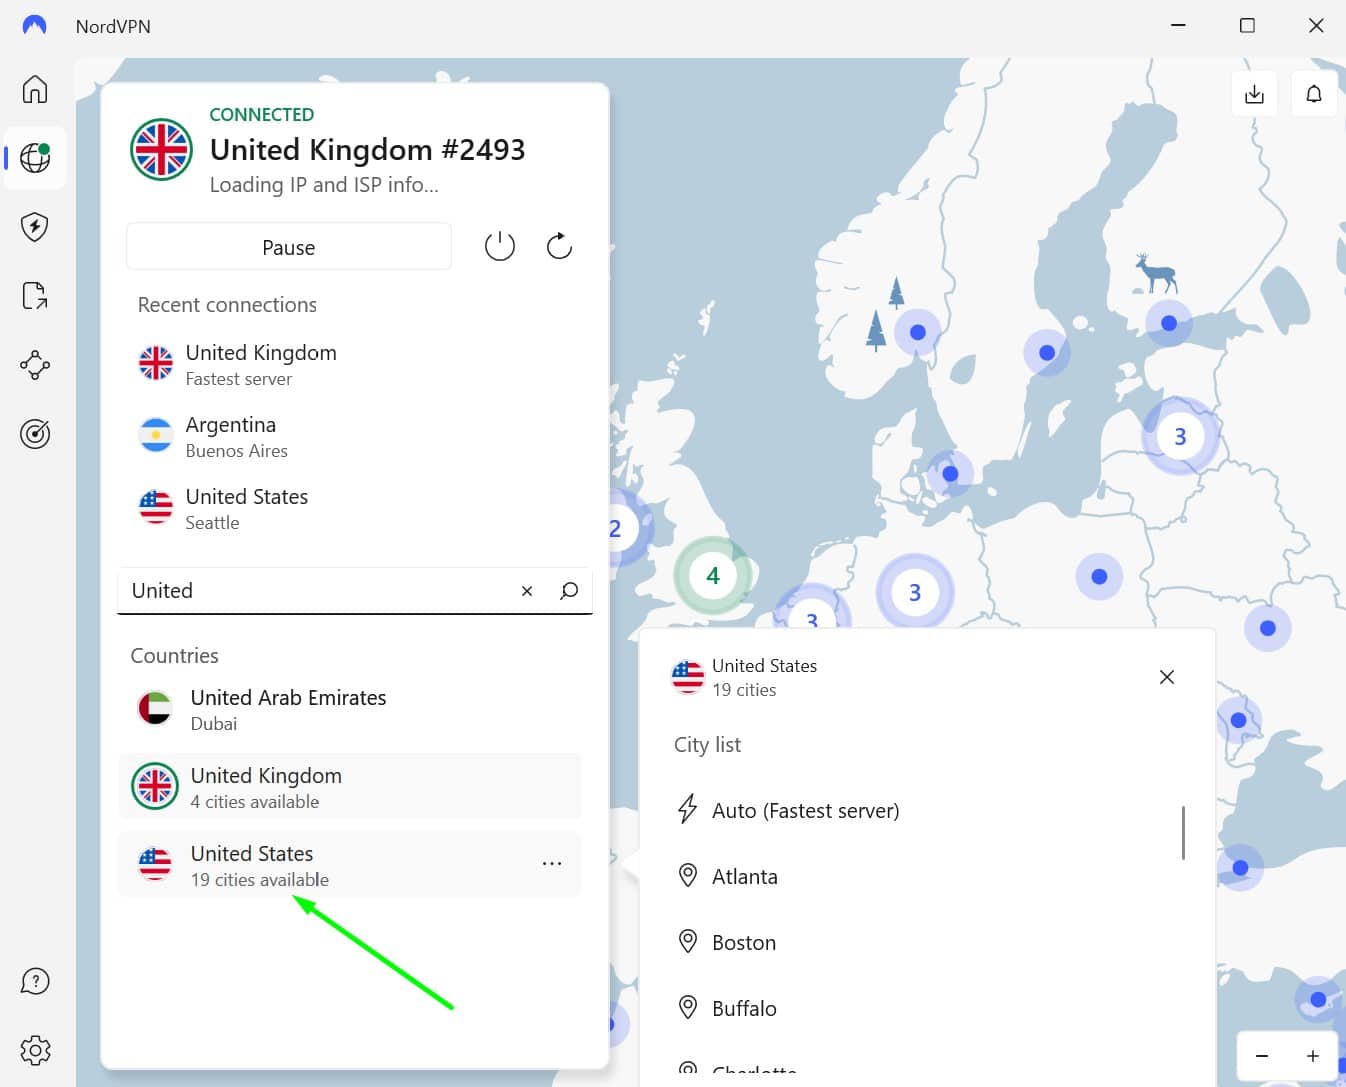This screenshot has height=1087, width=1346.
Task: Open the Home tab in sidebar
Action: pos(35,89)
